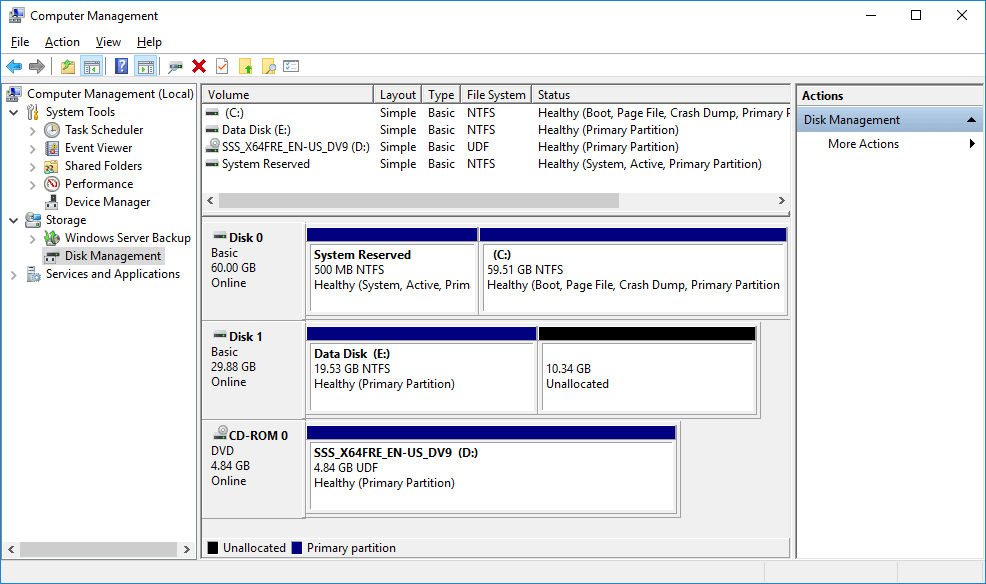Click the gray Forward arrow in the toolbar
The width and height of the screenshot is (986, 584).
point(37,66)
